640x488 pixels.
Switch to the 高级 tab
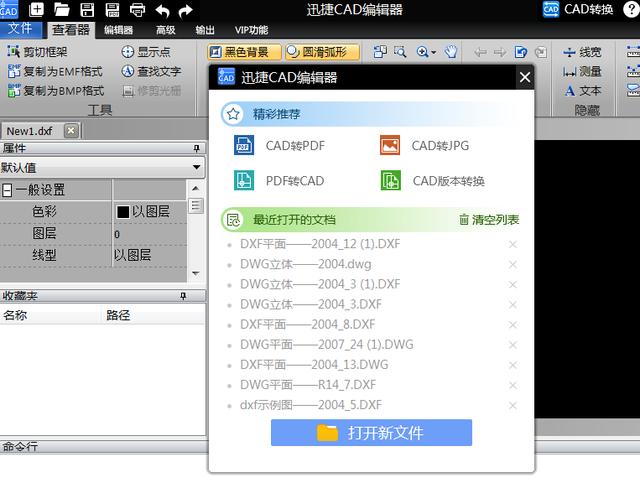point(166,30)
